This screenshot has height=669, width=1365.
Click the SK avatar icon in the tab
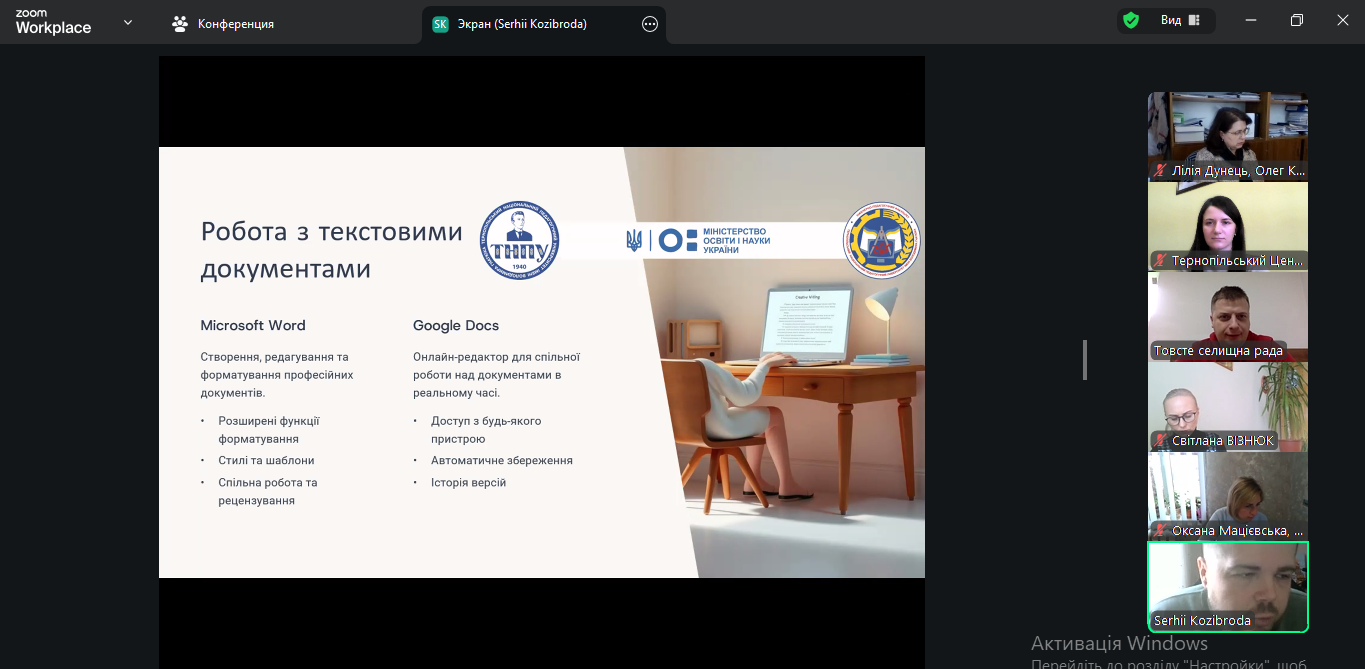pyautogui.click(x=440, y=24)
